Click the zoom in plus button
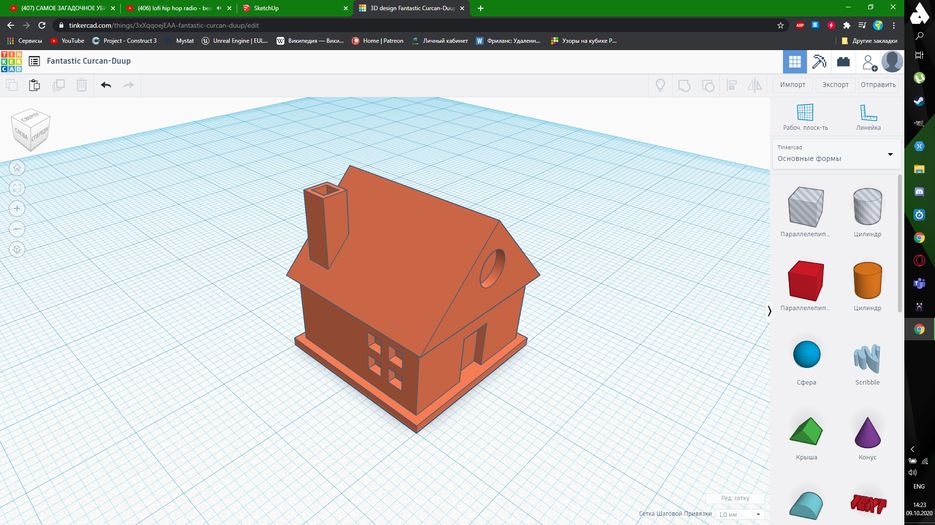The height and width of the screenshot is (525, 935). (17, 208)
